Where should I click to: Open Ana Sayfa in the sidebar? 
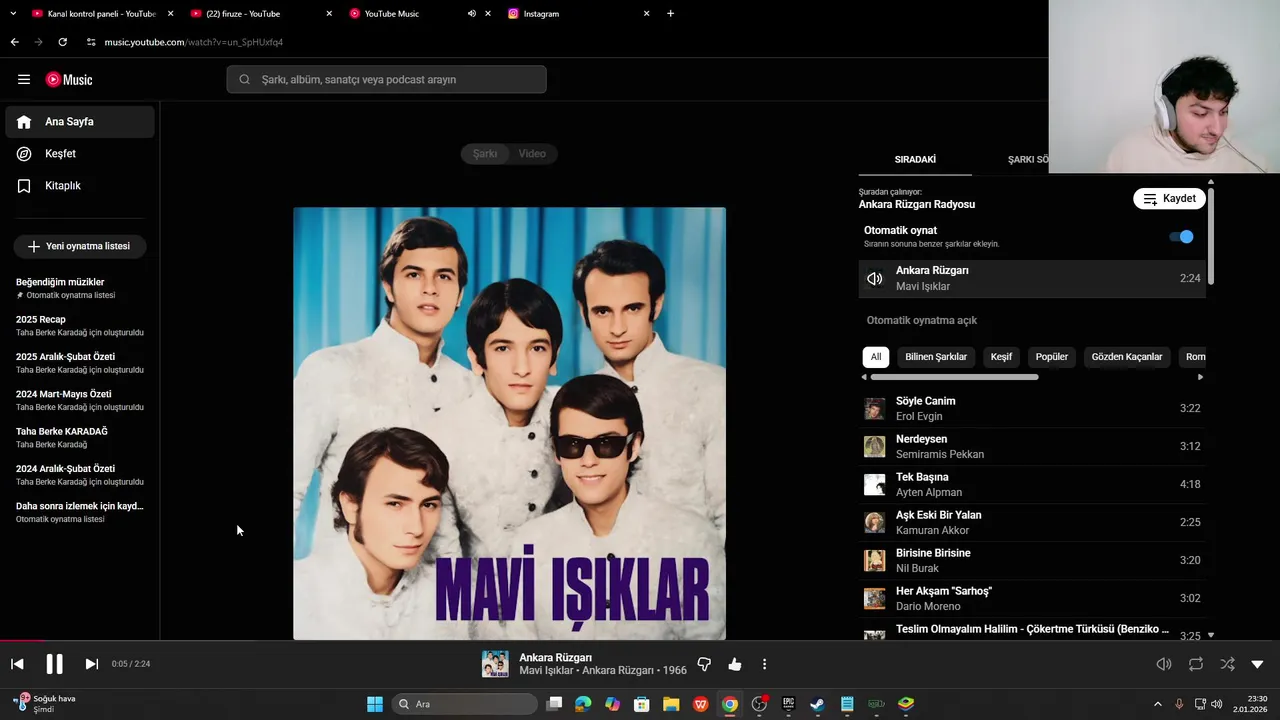[80, 122]
